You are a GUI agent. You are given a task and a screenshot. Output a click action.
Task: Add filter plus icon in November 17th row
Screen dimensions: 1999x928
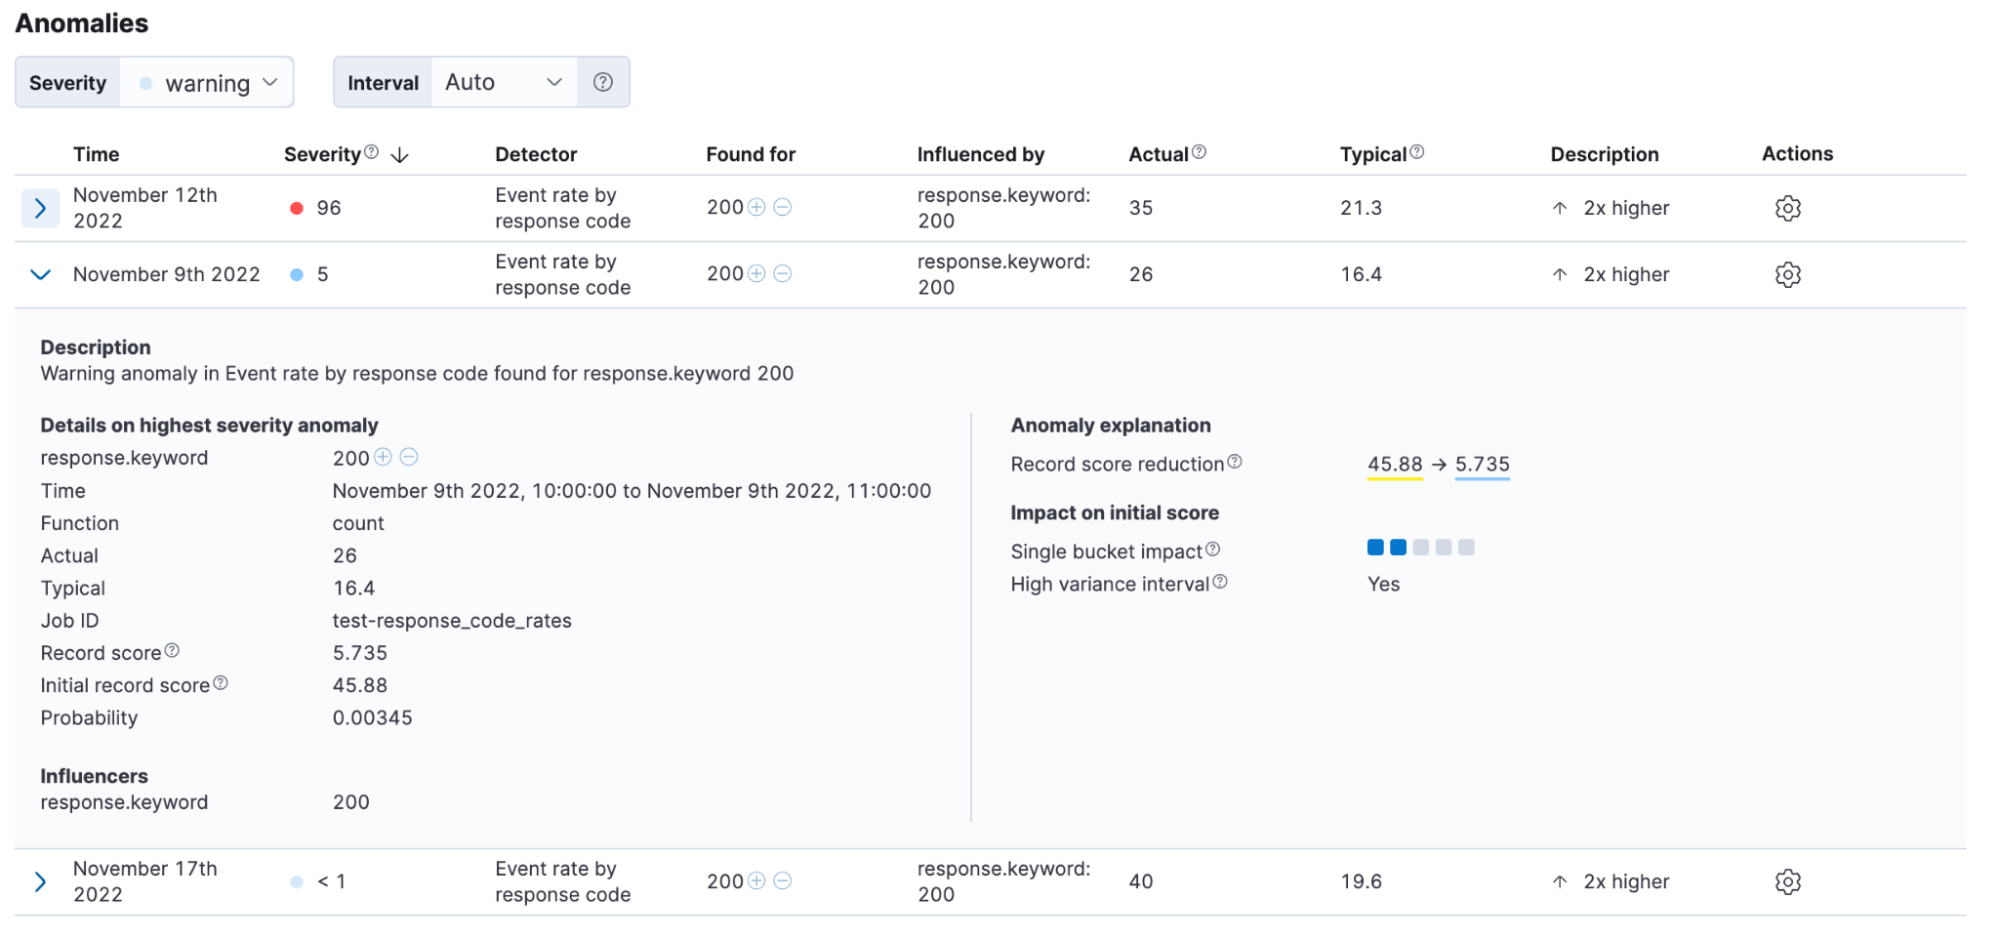point(757,881)
